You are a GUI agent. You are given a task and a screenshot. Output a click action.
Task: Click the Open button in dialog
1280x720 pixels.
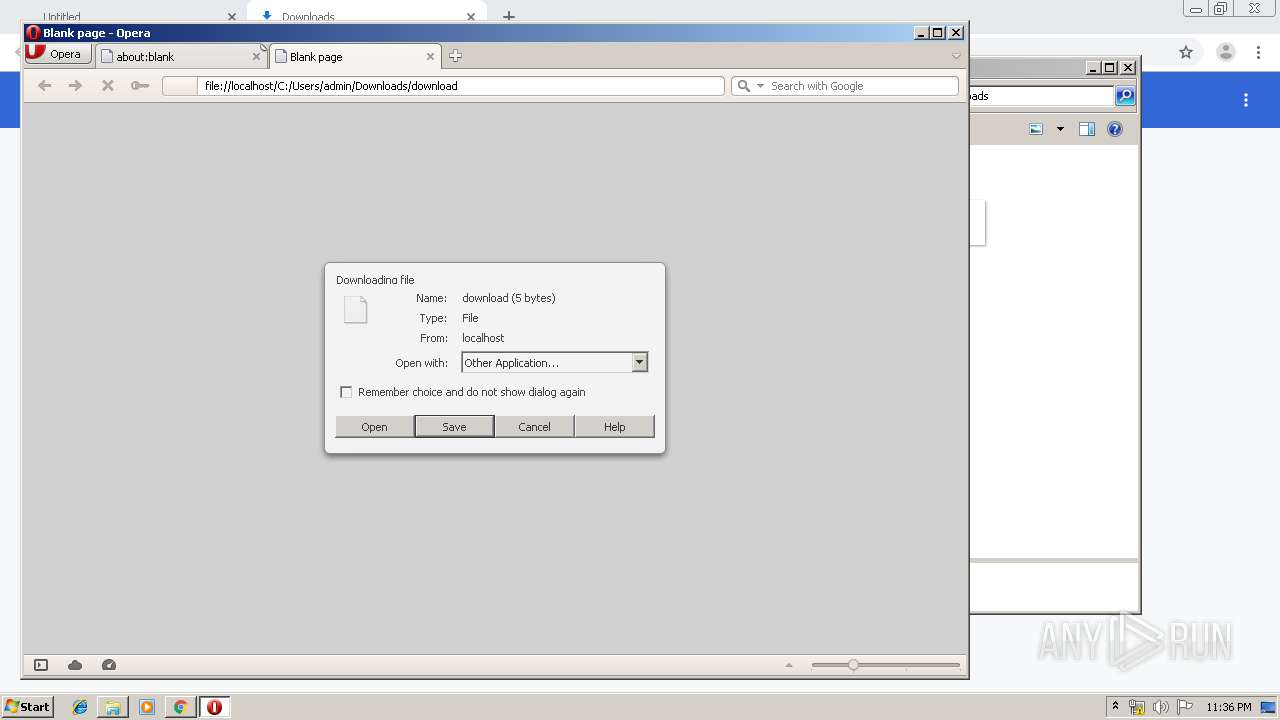coord(374,427)
